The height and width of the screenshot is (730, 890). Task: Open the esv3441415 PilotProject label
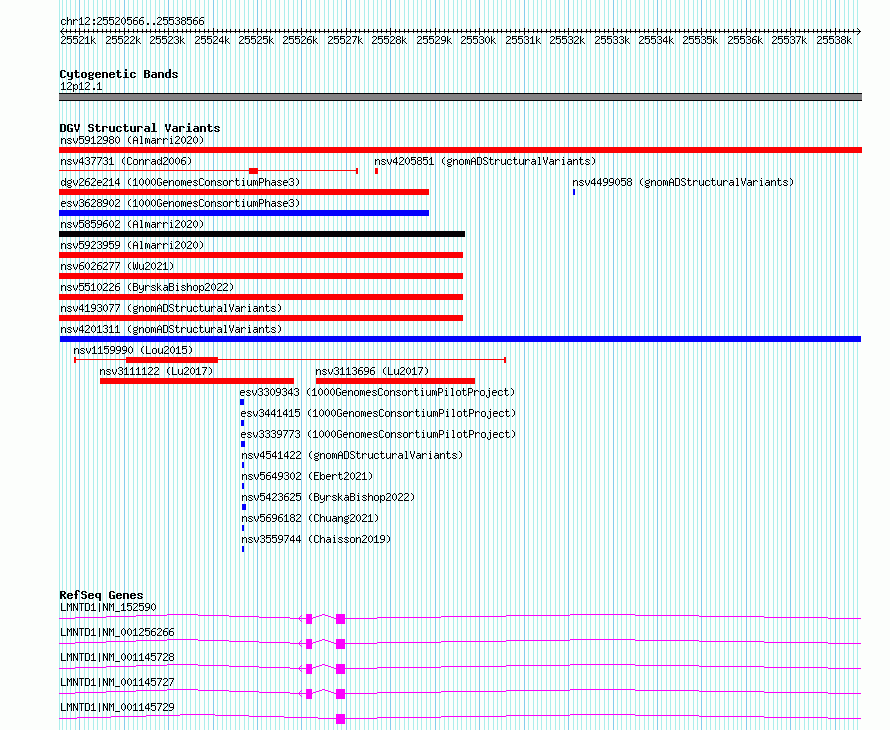(x=378, y=413)
